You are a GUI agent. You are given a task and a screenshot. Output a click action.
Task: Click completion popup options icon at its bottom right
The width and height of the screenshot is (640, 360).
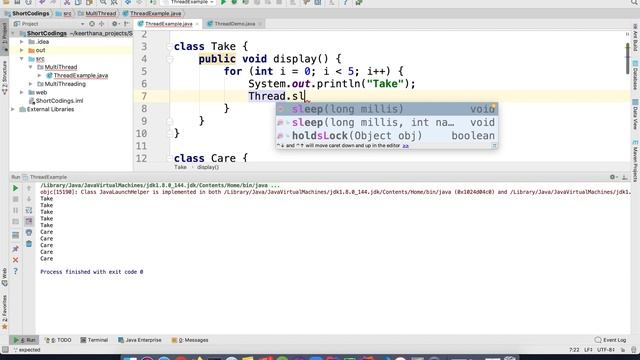pos(494,146)
